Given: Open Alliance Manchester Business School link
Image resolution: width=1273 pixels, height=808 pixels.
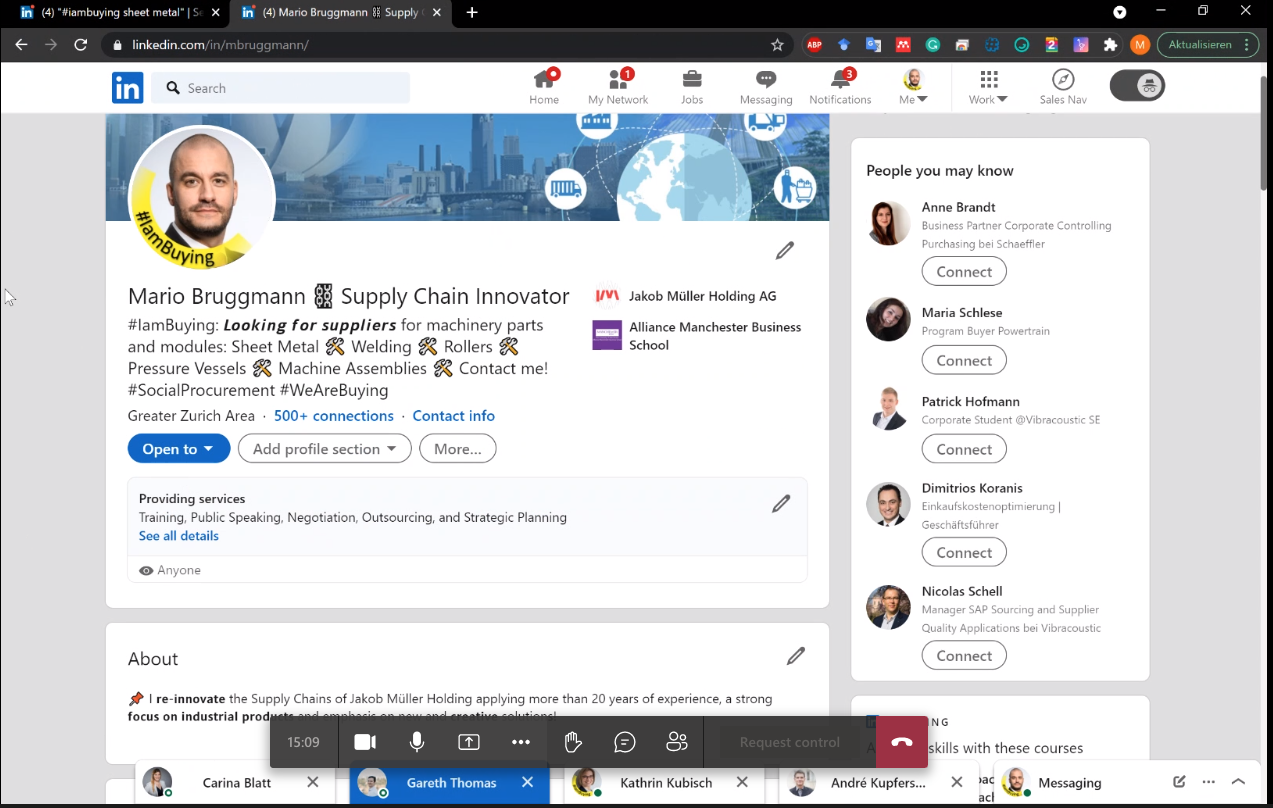Looking at the screenshot, I should pos(697,336).
